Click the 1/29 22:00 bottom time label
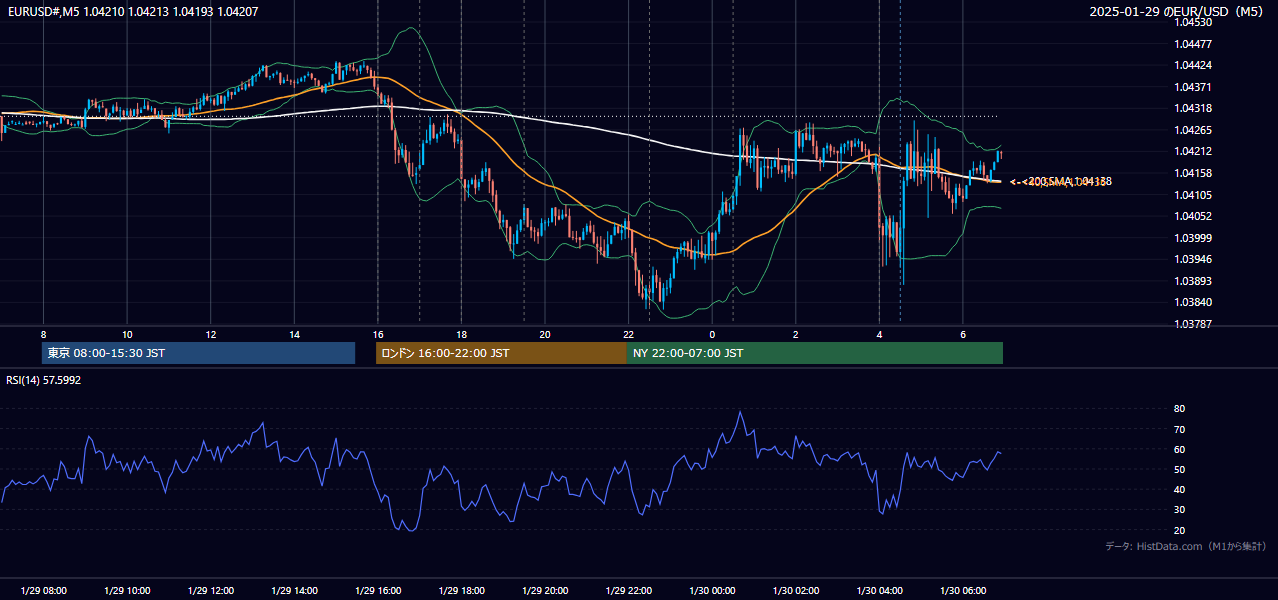Screen dimensions: 1278x600 (629, 591)
